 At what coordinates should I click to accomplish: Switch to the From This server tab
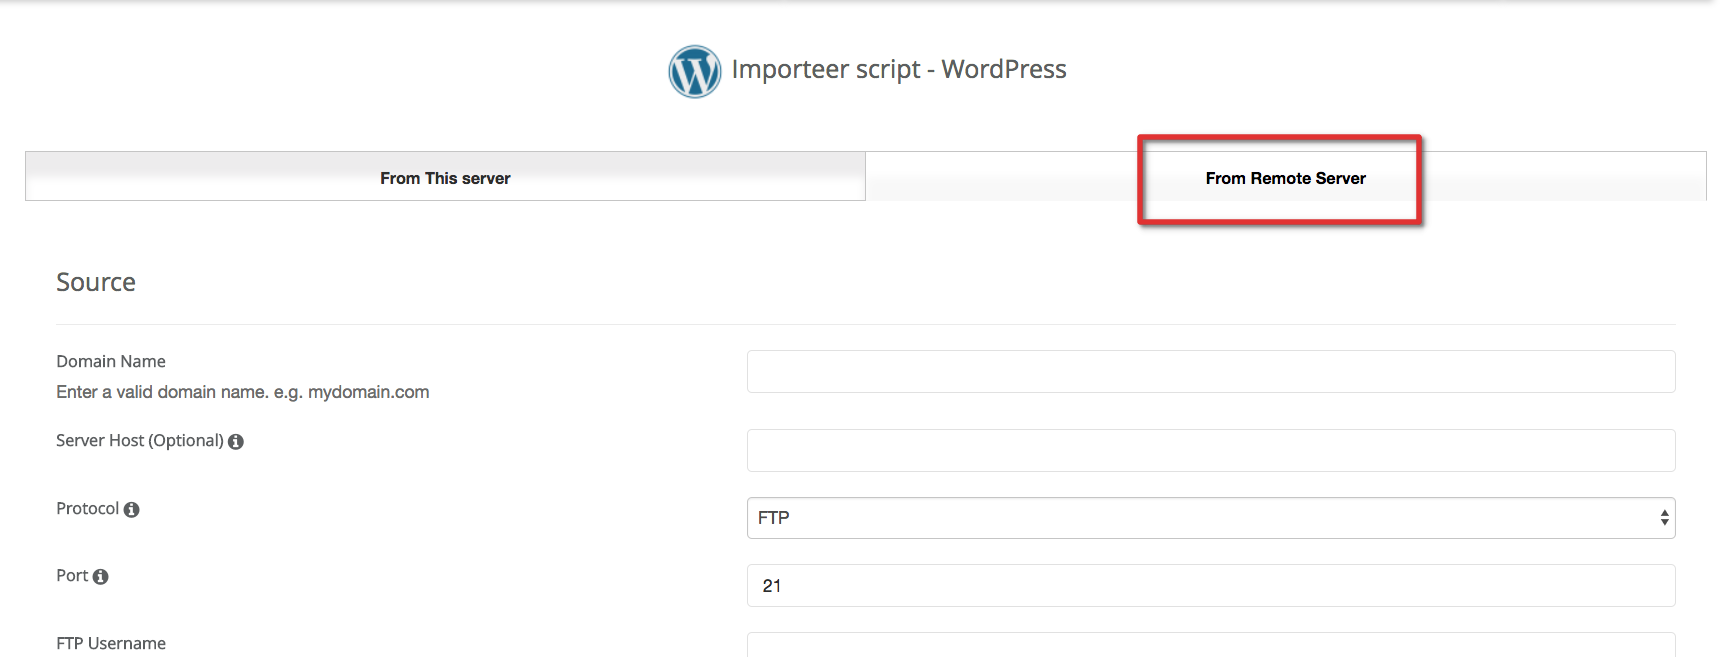coord(445,178)
